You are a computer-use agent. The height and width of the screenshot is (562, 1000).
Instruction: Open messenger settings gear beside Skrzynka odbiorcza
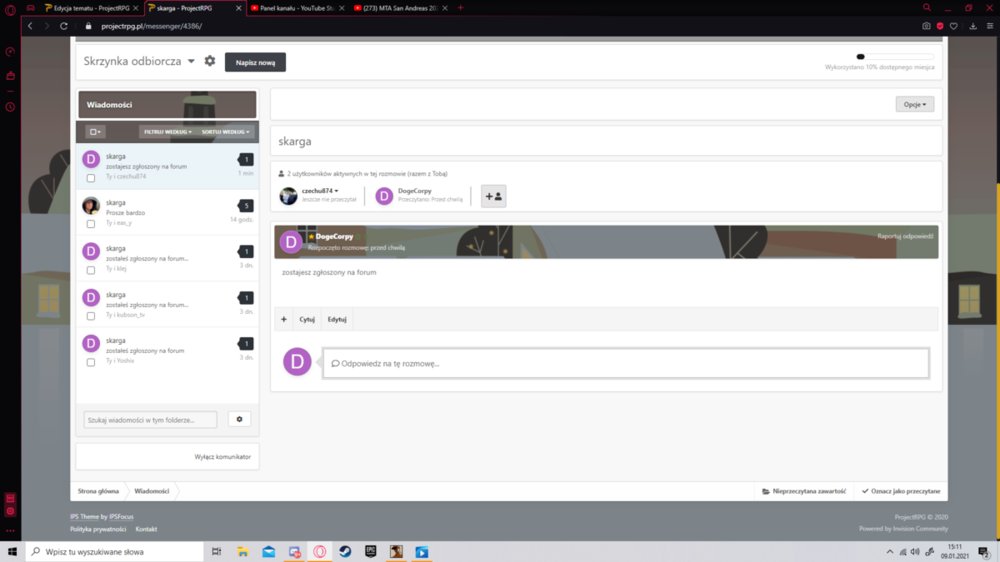(x=210, y=61)
